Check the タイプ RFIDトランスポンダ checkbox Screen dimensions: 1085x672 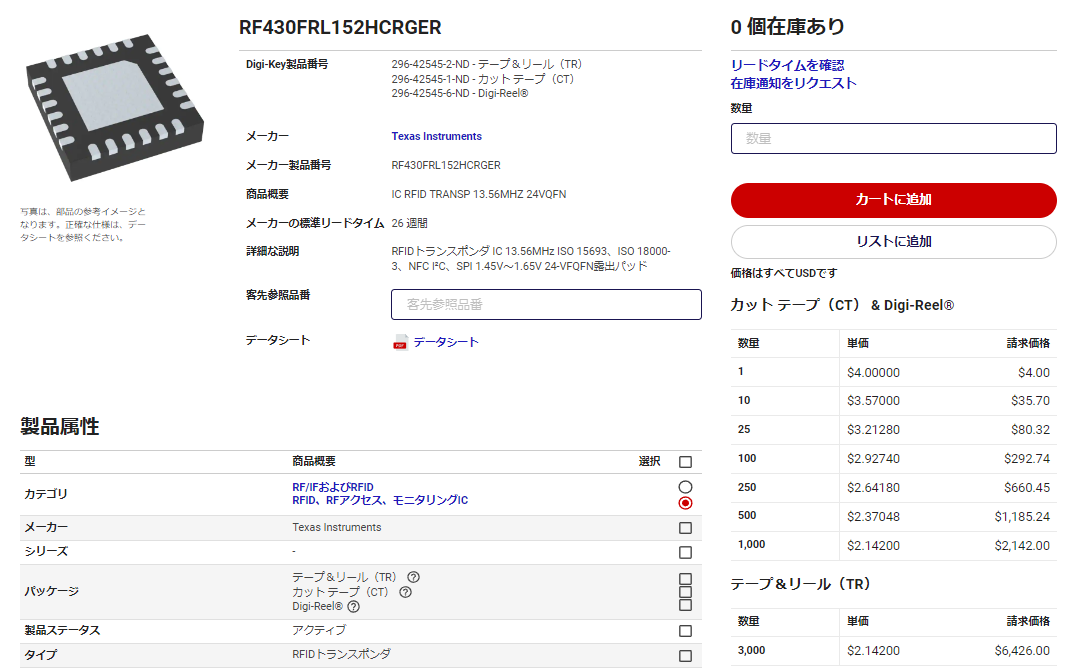(685, 655)
